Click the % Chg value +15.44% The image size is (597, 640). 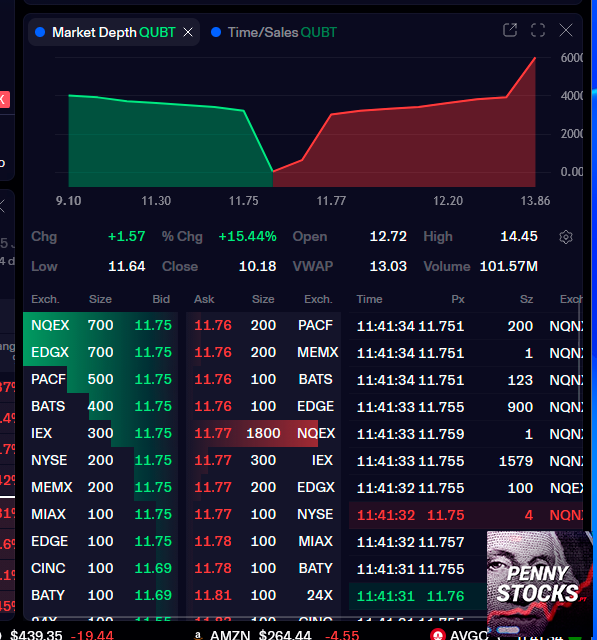pos(248,237)
